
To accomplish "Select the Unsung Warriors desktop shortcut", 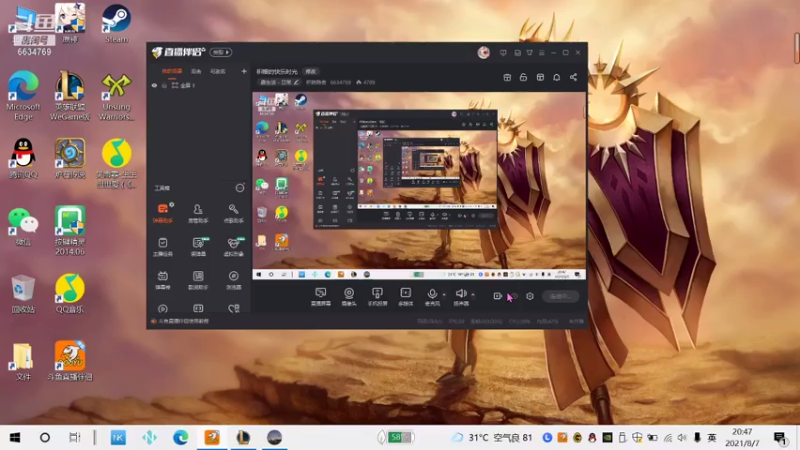I will pos(116,96).
